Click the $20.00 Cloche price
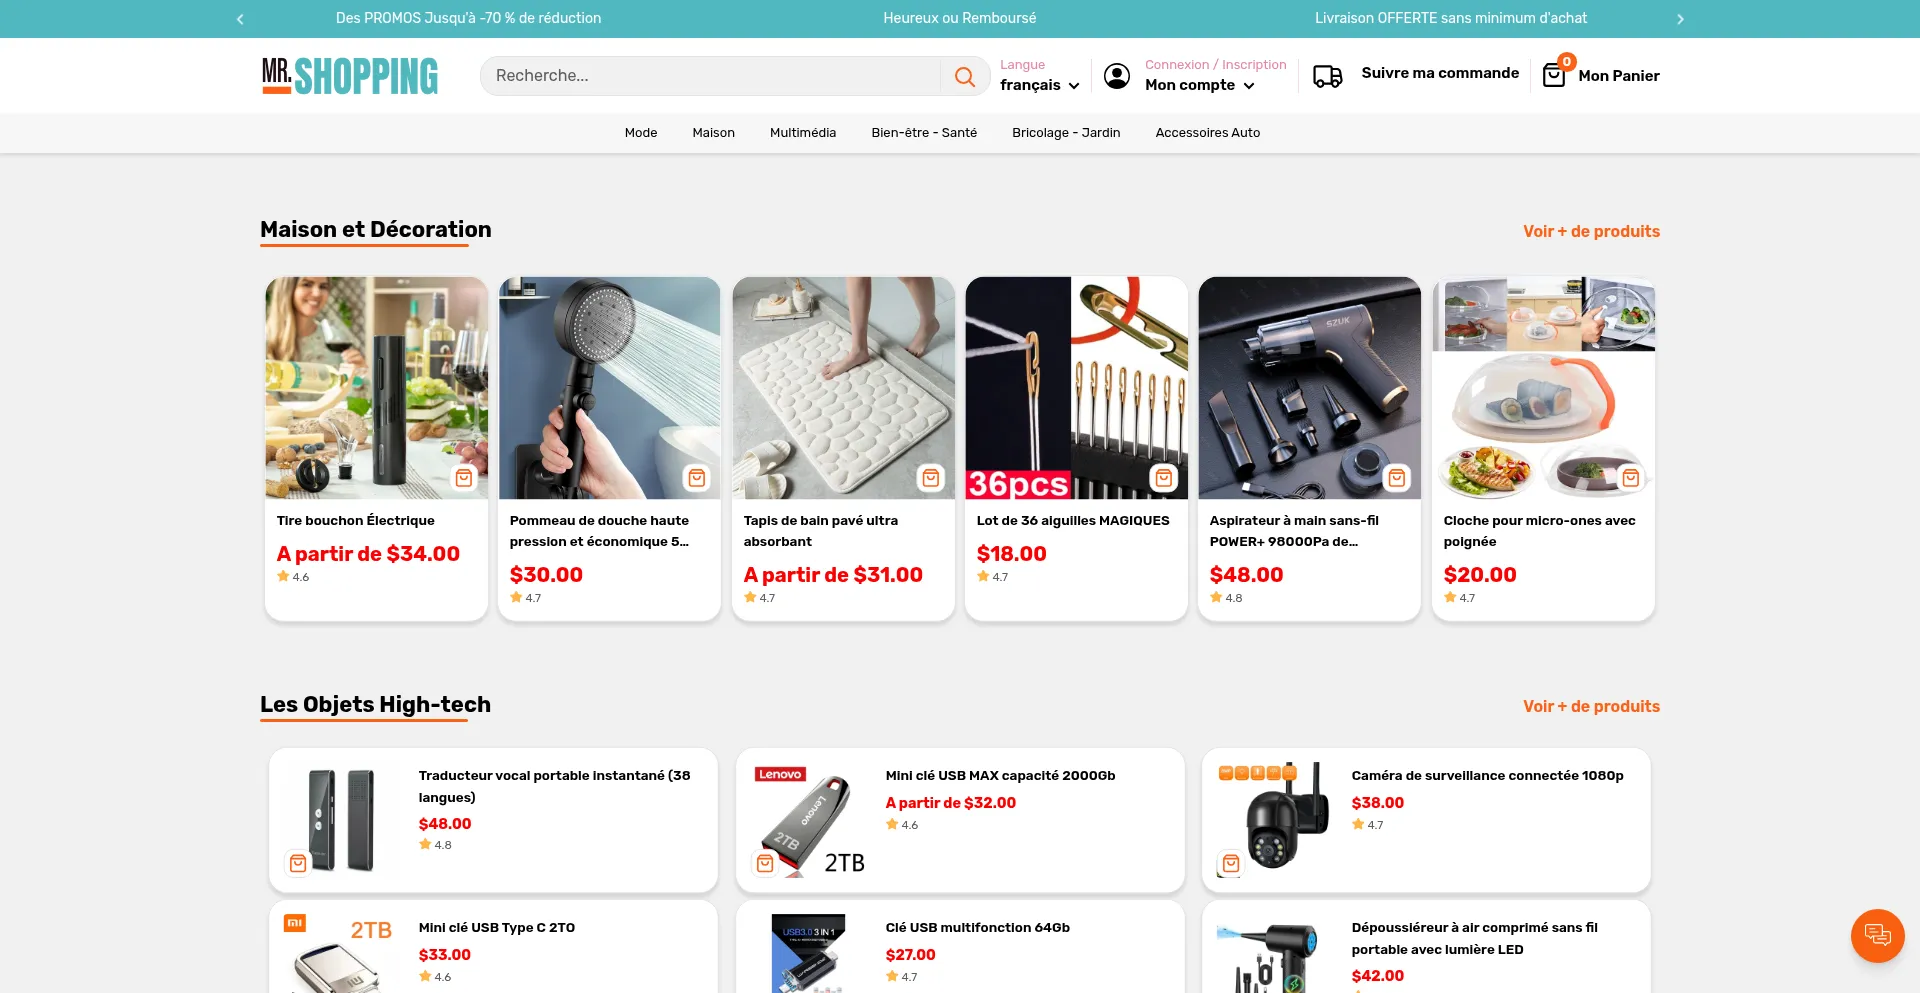 1479,575
